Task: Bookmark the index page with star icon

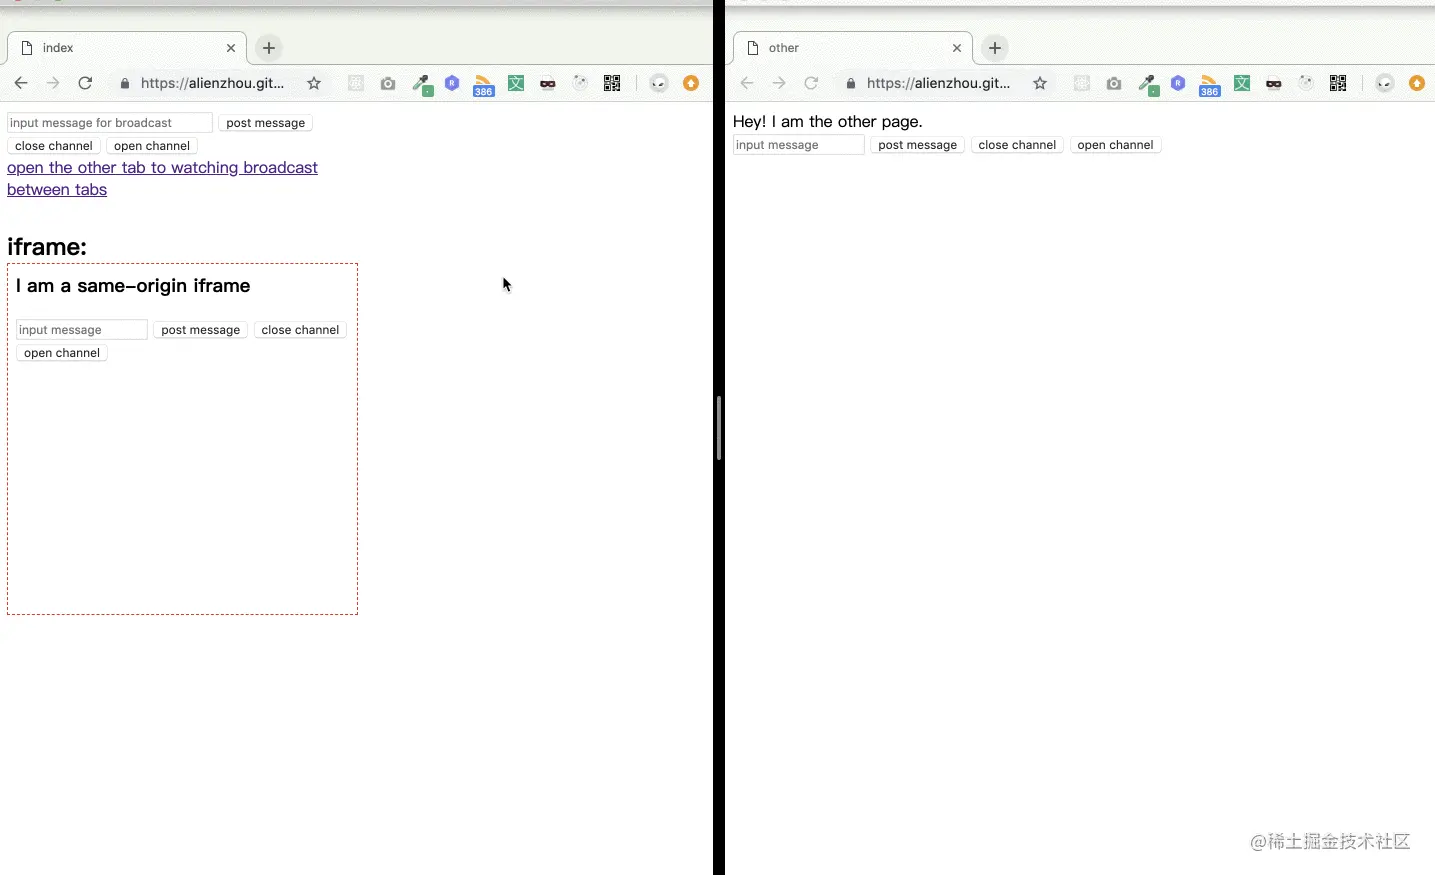Action: click(x=314, y=83)
